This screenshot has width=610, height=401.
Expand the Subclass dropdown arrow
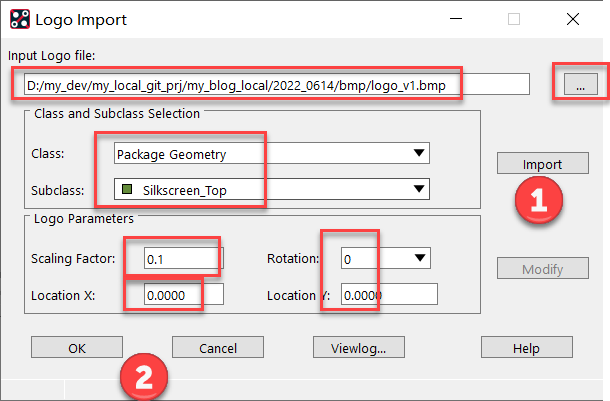418,189
